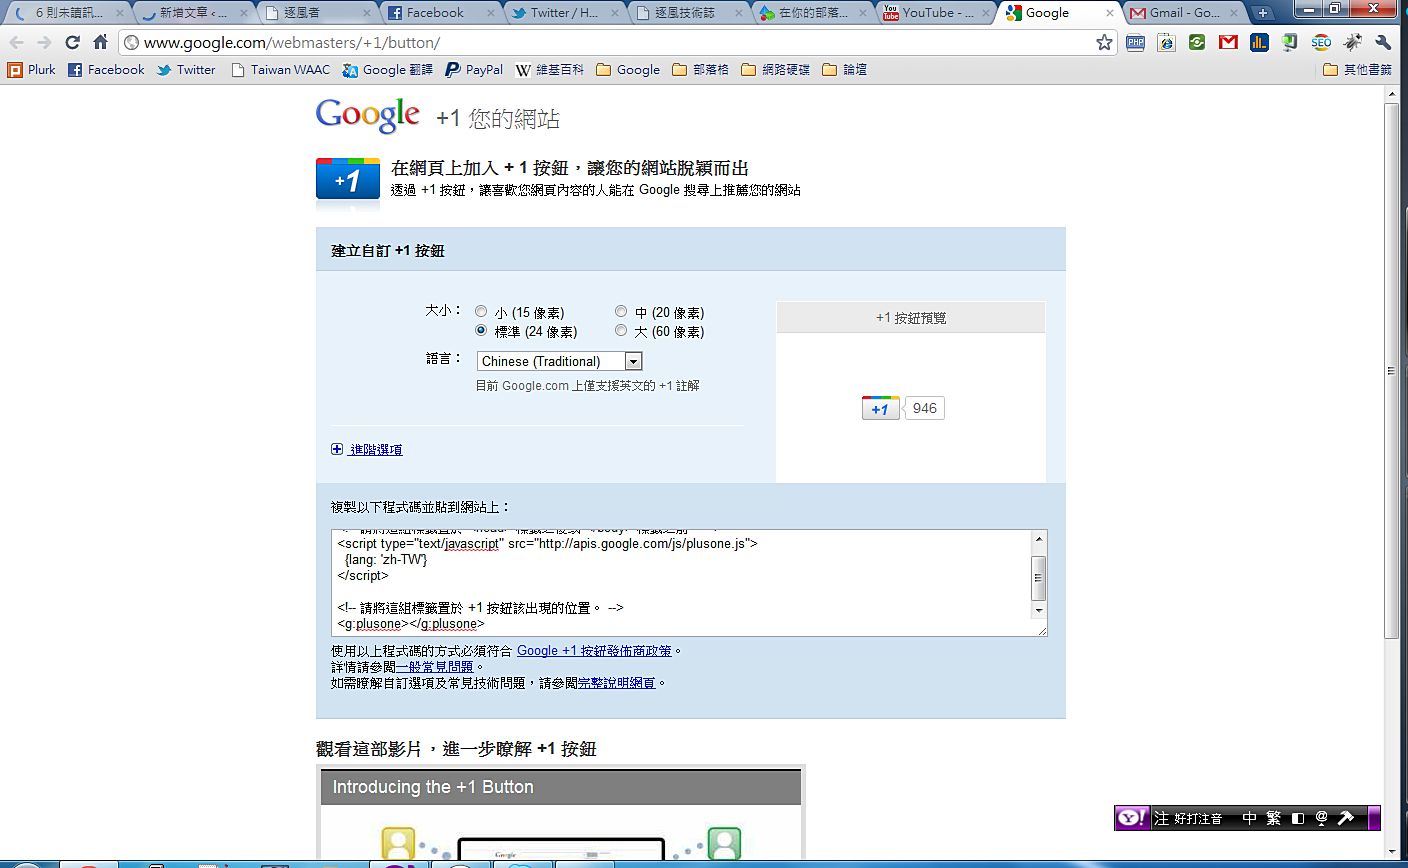This screenshot has width=1408, height=868.
Task: Open the Plurk bookmark
Action: coord(32,70)
